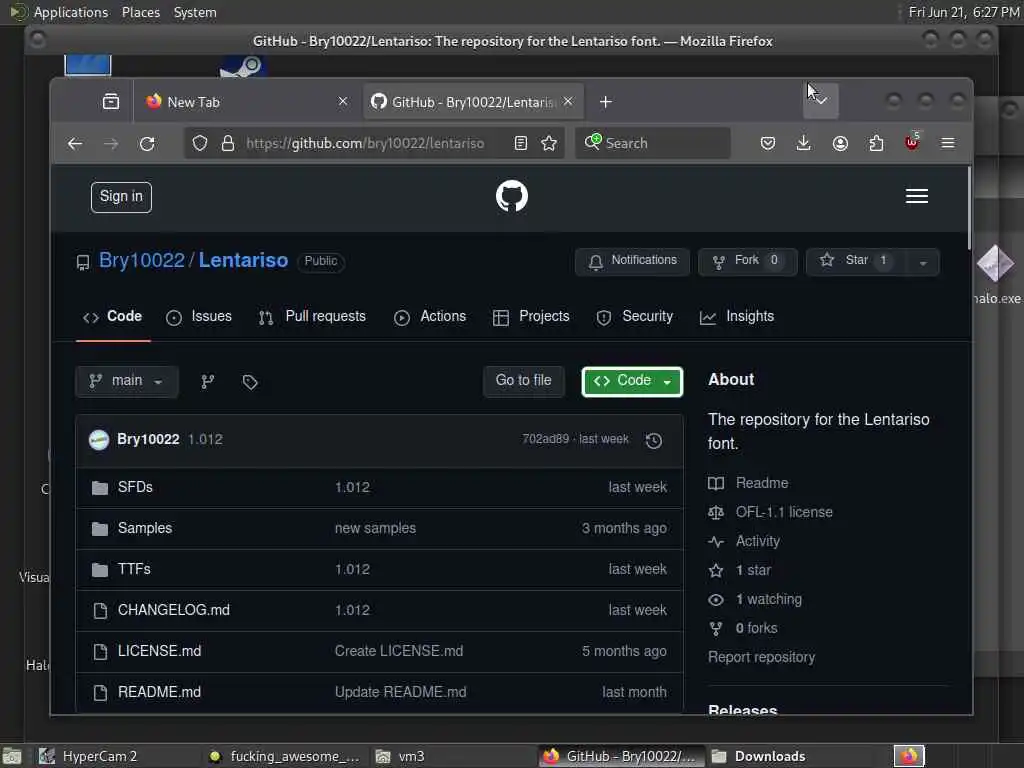The height and width of the screenshot is (768, 1024).
Task: Expand the green Code dropdown button
Action: coord(632,381)
